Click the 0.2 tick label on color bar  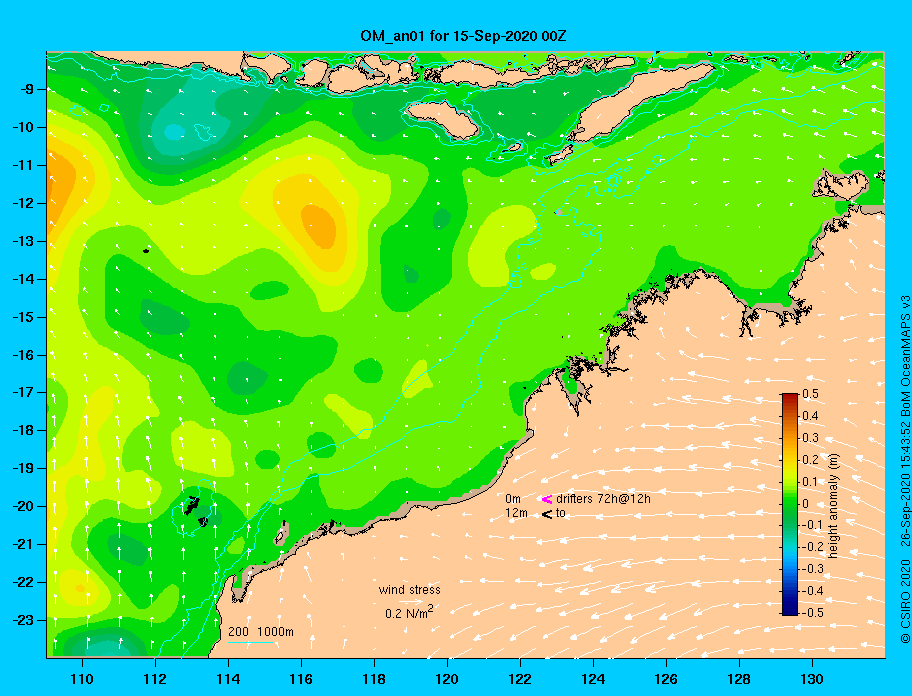[x=810, y=460]
